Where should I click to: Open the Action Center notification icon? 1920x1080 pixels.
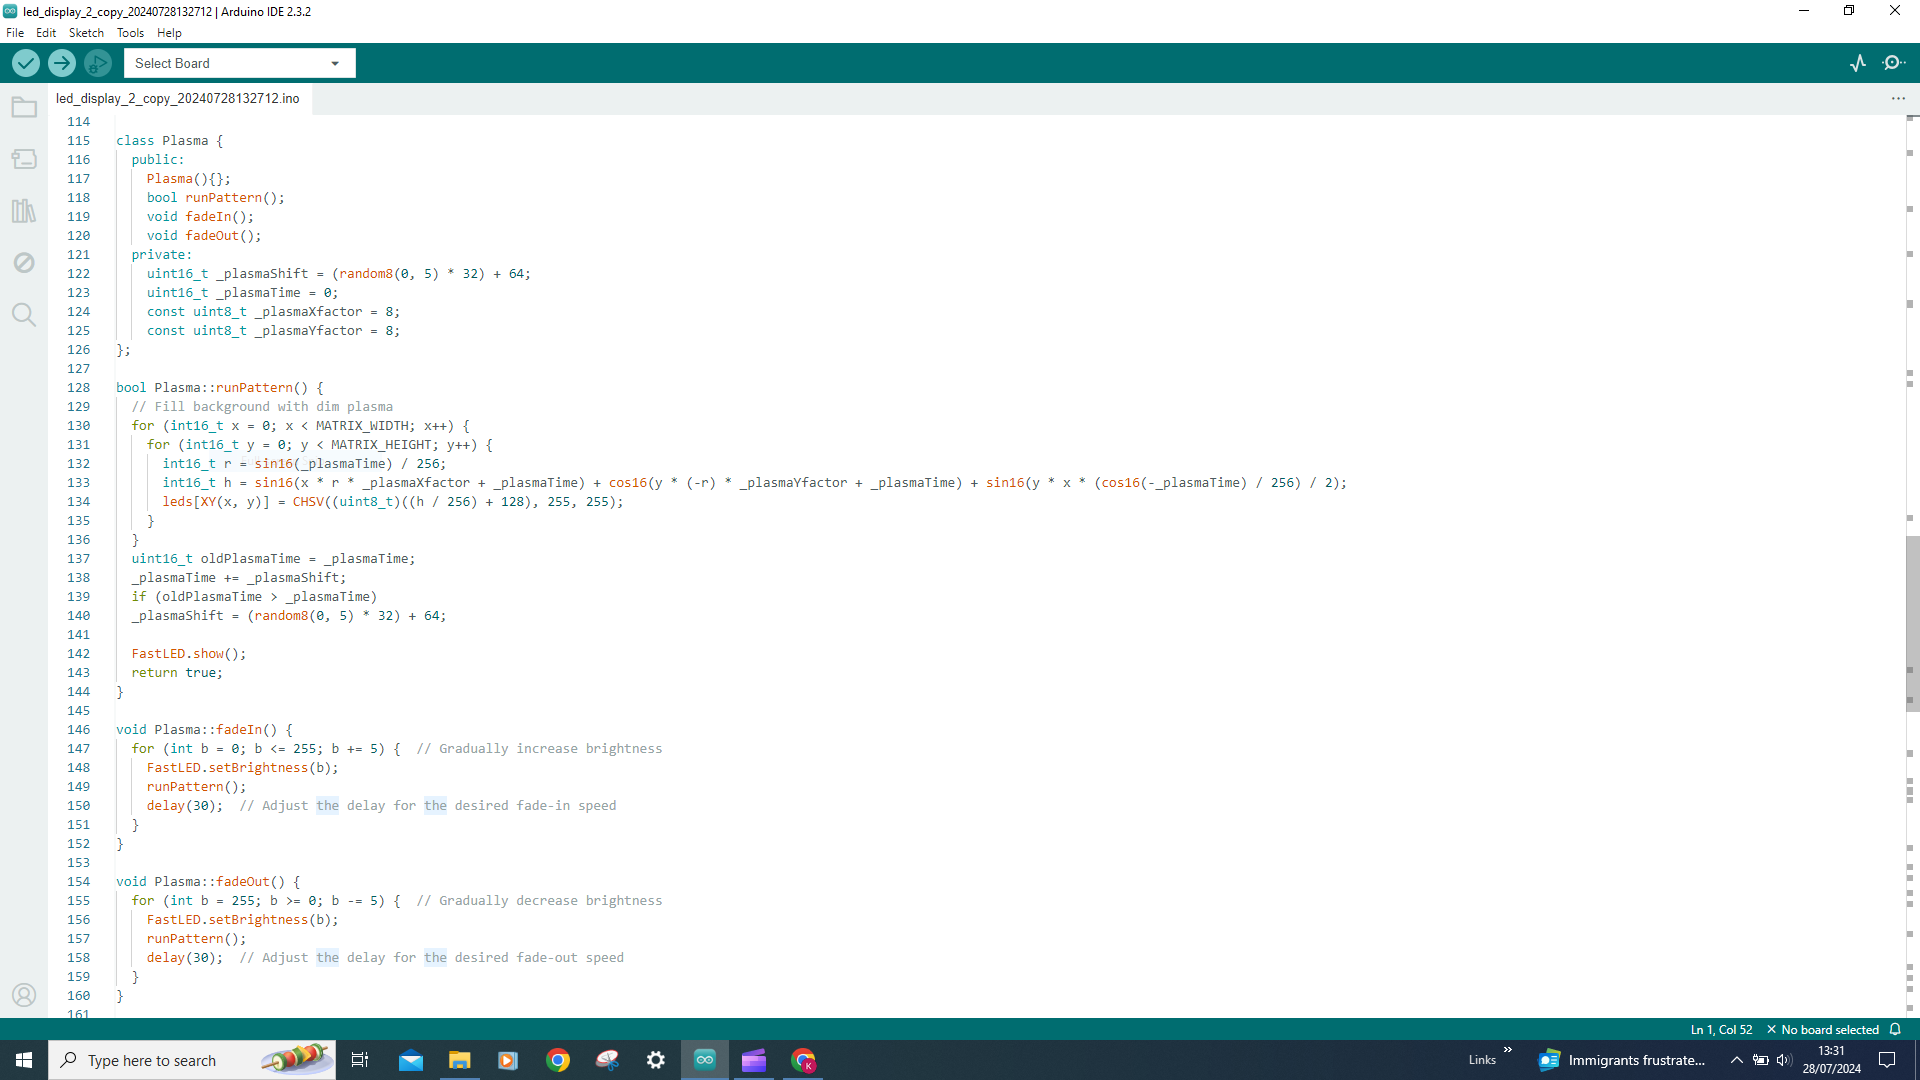tap(1887, 1060)
